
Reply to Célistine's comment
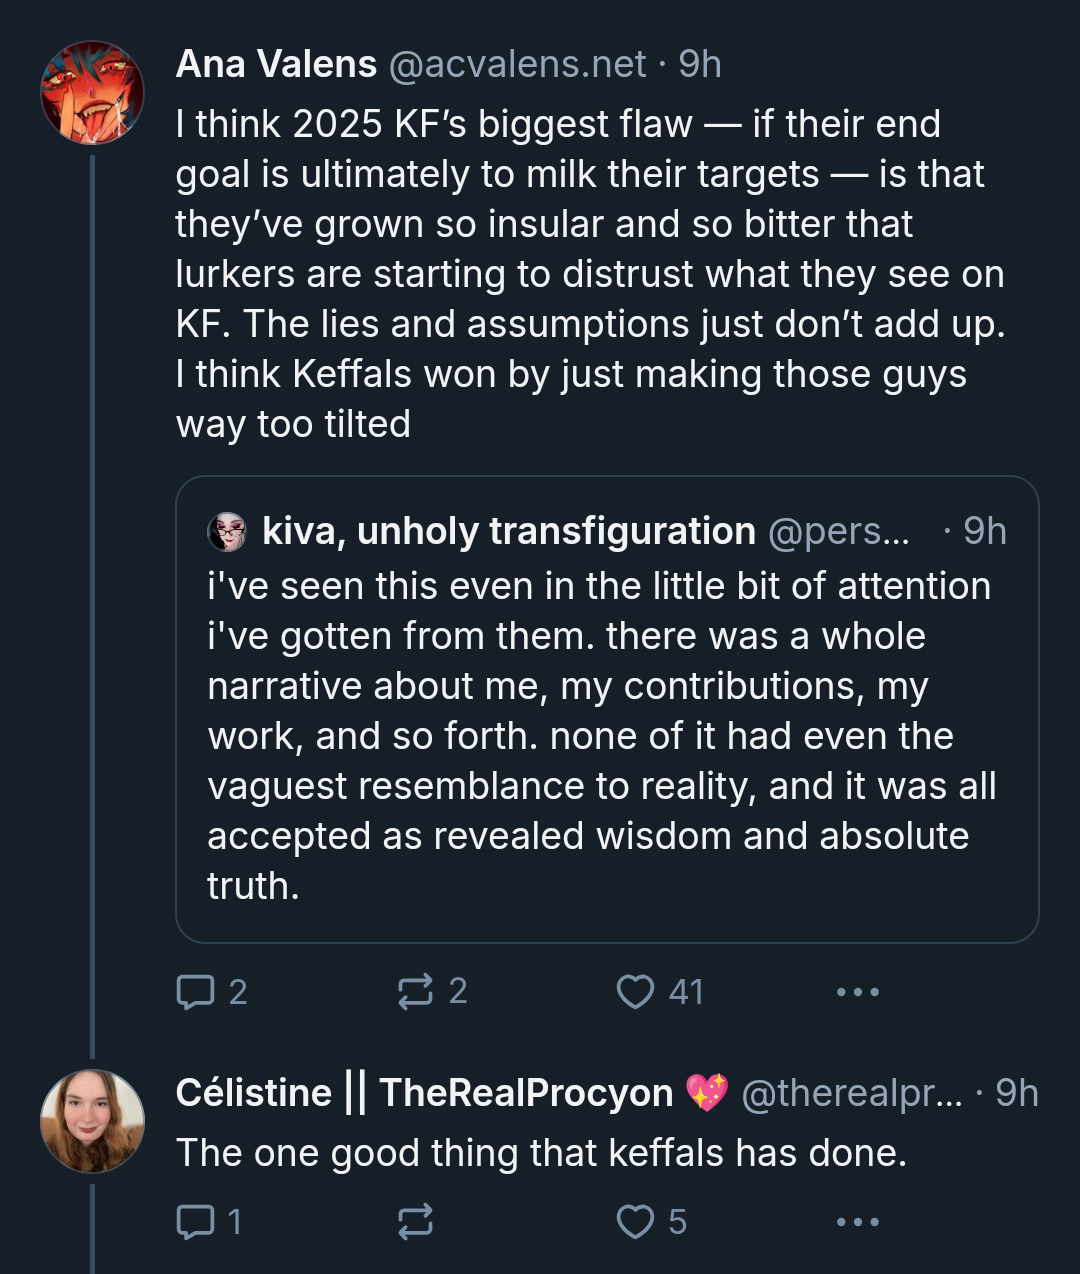(196, 1222)
